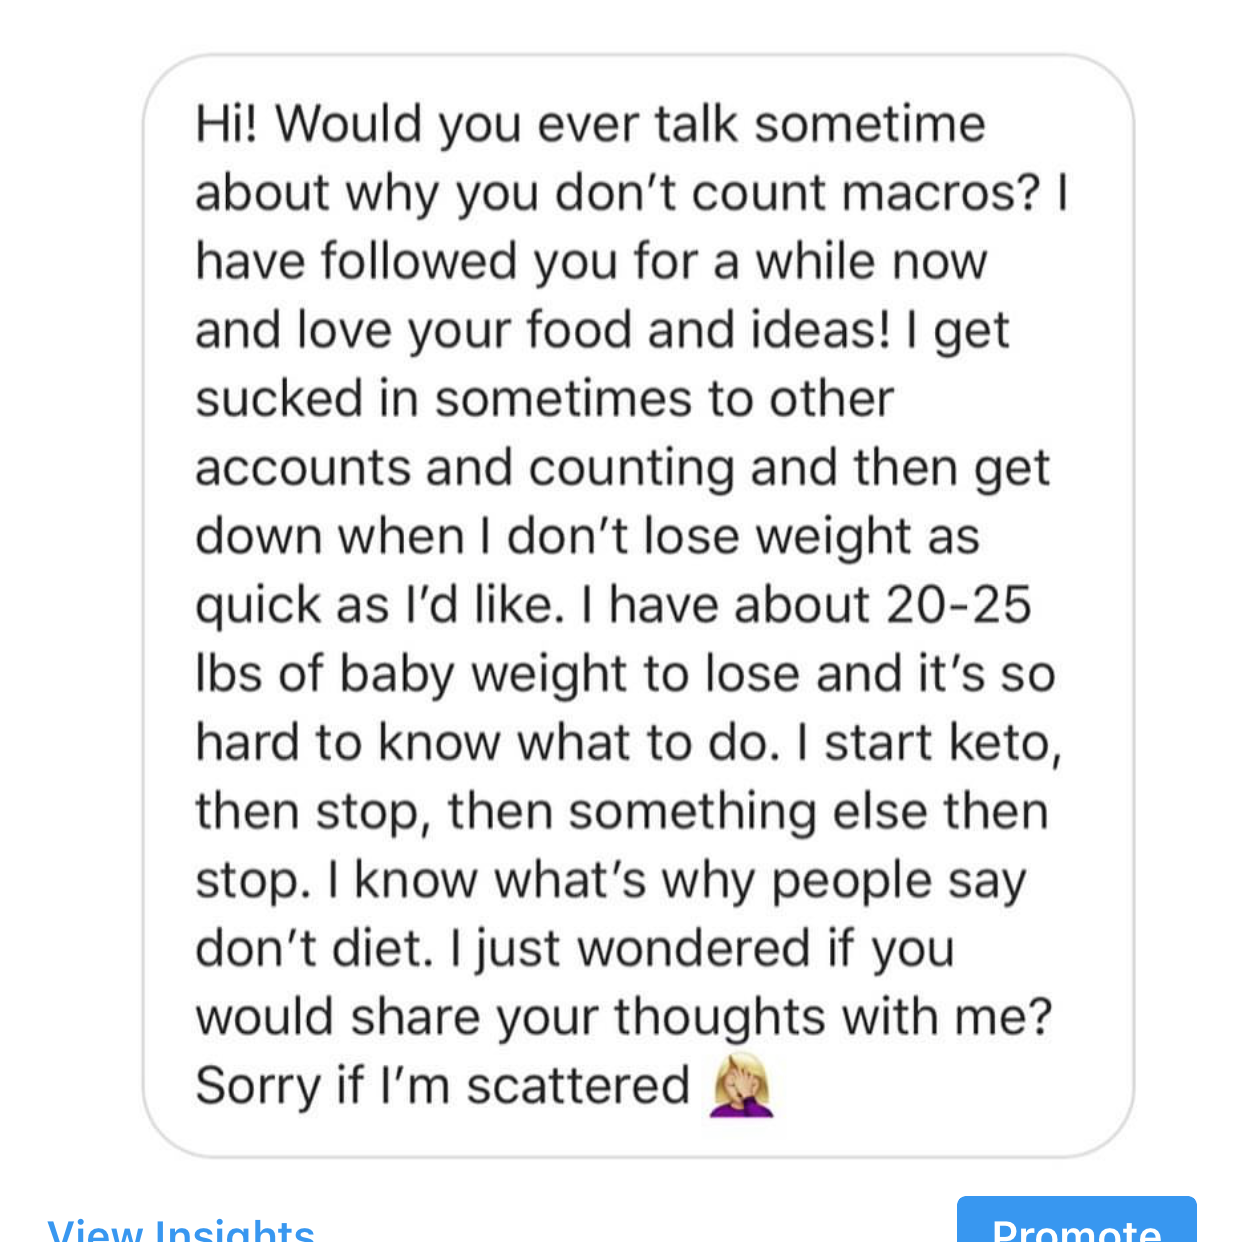Tap the line "would share your thoughts with me?"
The image size is (1242, 1242).
(x=623, y=1017)
